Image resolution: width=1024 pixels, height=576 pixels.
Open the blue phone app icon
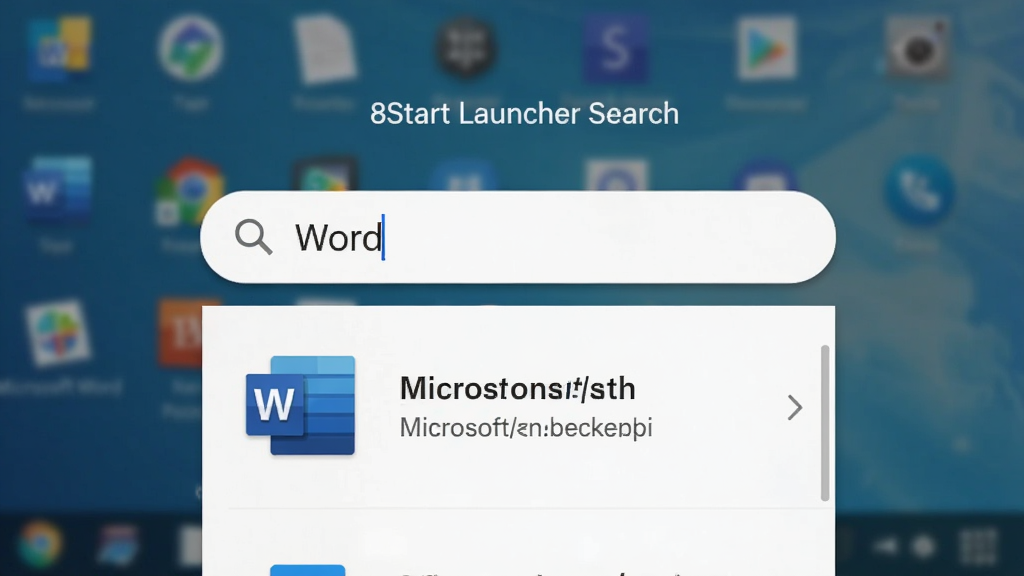(919, 190)
